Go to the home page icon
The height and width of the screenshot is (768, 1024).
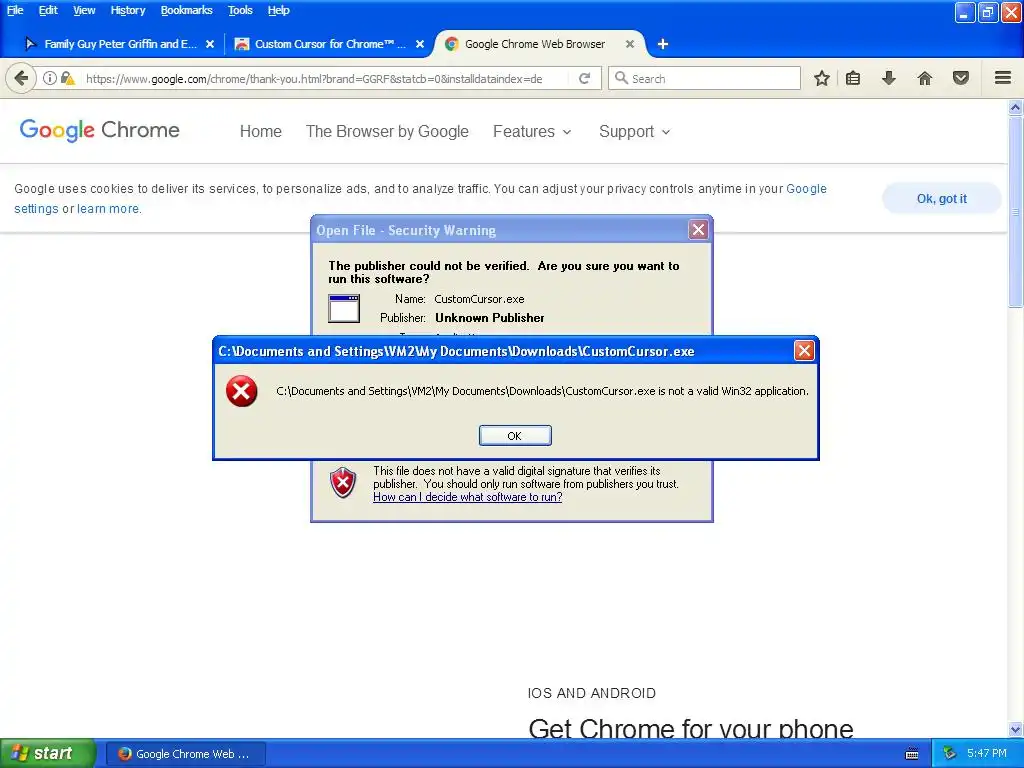(x=925, y=78)
